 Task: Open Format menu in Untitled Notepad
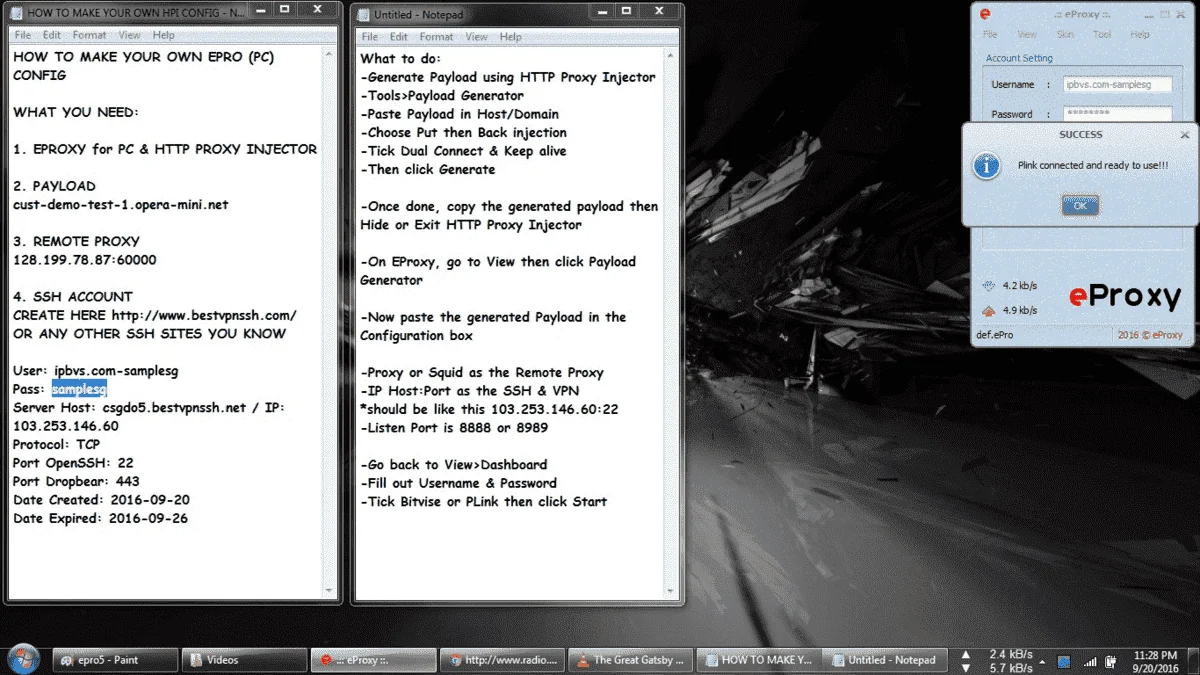pyautogui.click(x=437, y=37)
